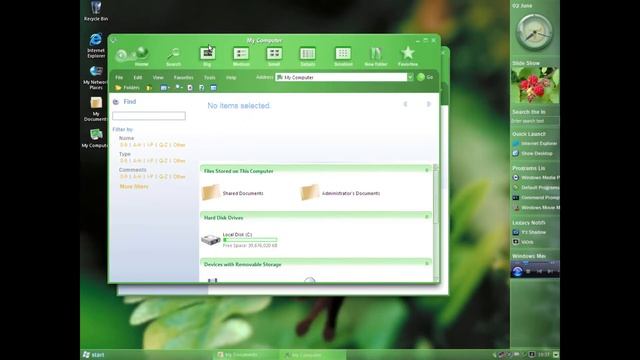Click the Home globe icon in the toolbar
This screenshot has height=360, width=640.
pyautogui.click(x=142, y=53)
